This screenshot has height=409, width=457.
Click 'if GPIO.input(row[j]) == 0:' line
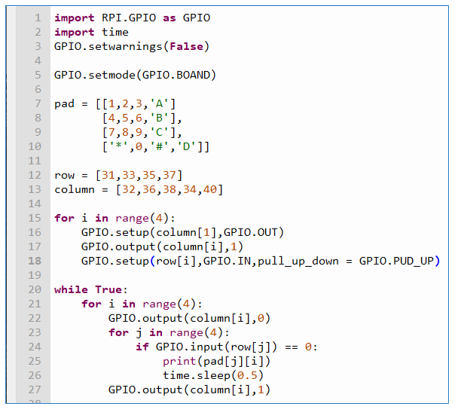click(x=226, y=347)
